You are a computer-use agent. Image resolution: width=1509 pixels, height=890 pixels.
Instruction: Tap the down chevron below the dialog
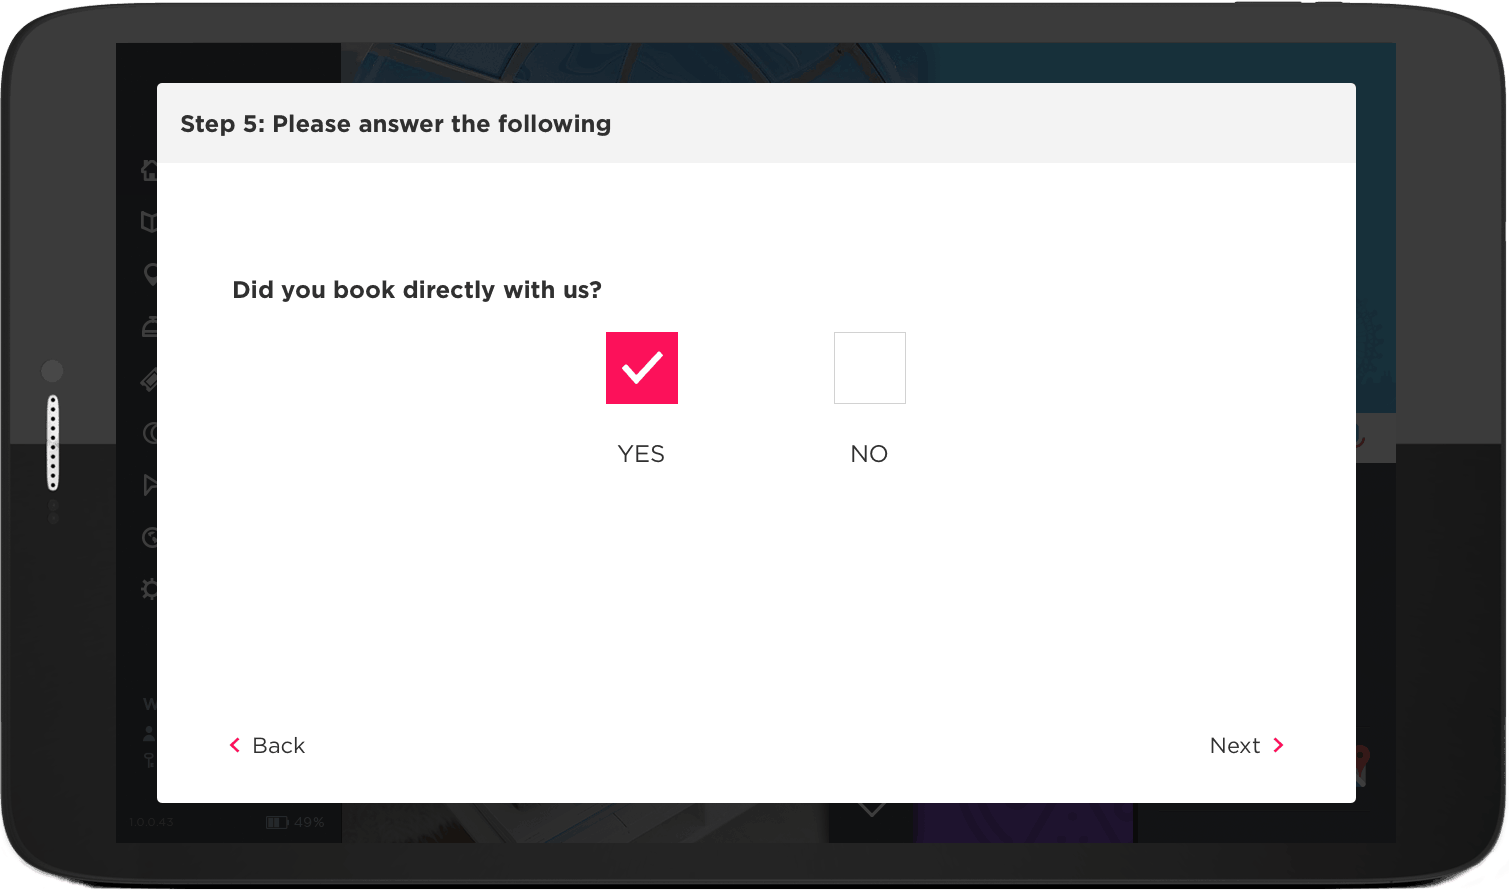coord(872,809)
